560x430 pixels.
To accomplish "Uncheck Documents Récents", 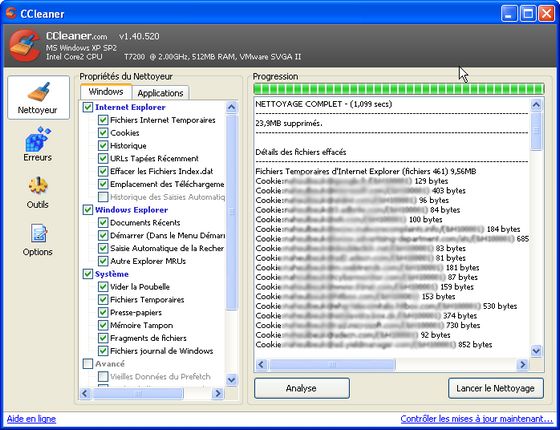I will 103,222.
